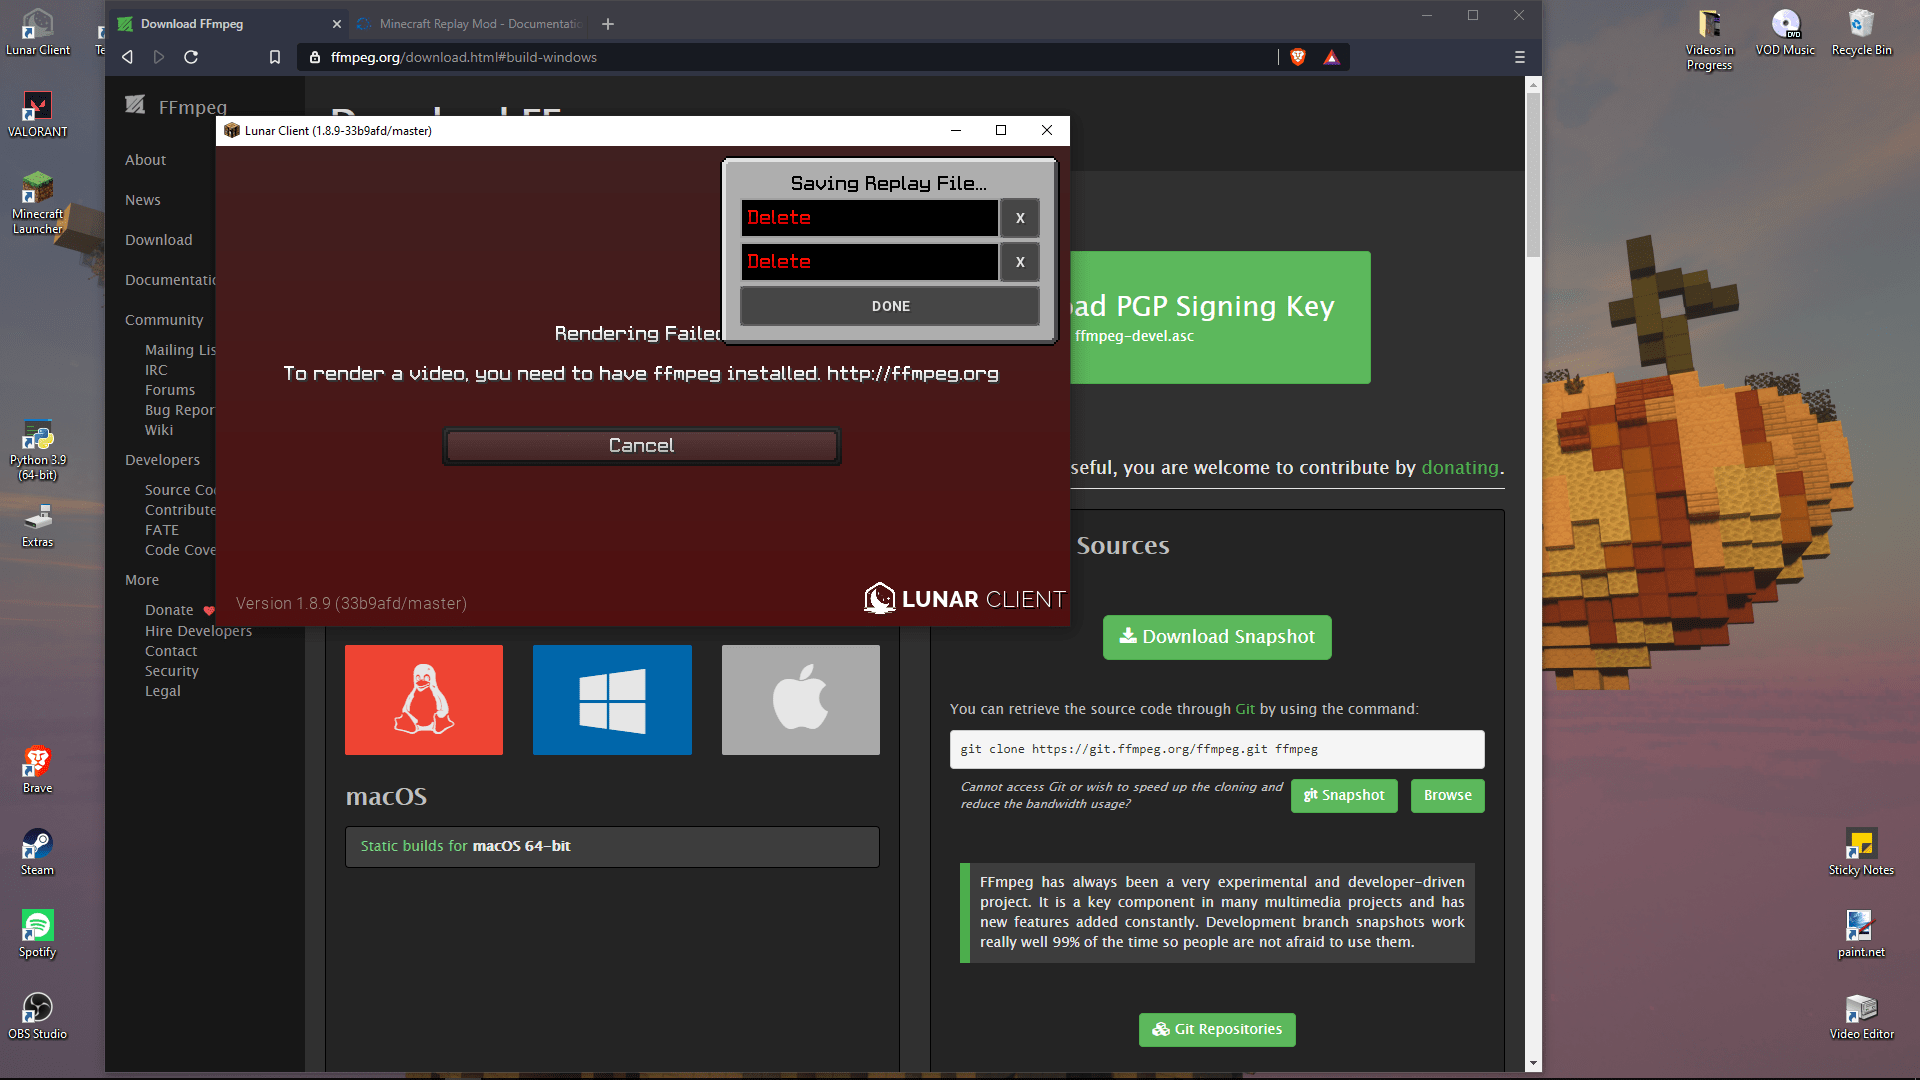Click the first Delete replay name field
Image resolution: width=1920 pixels, height=1080 pixels.
pos(869,218)
